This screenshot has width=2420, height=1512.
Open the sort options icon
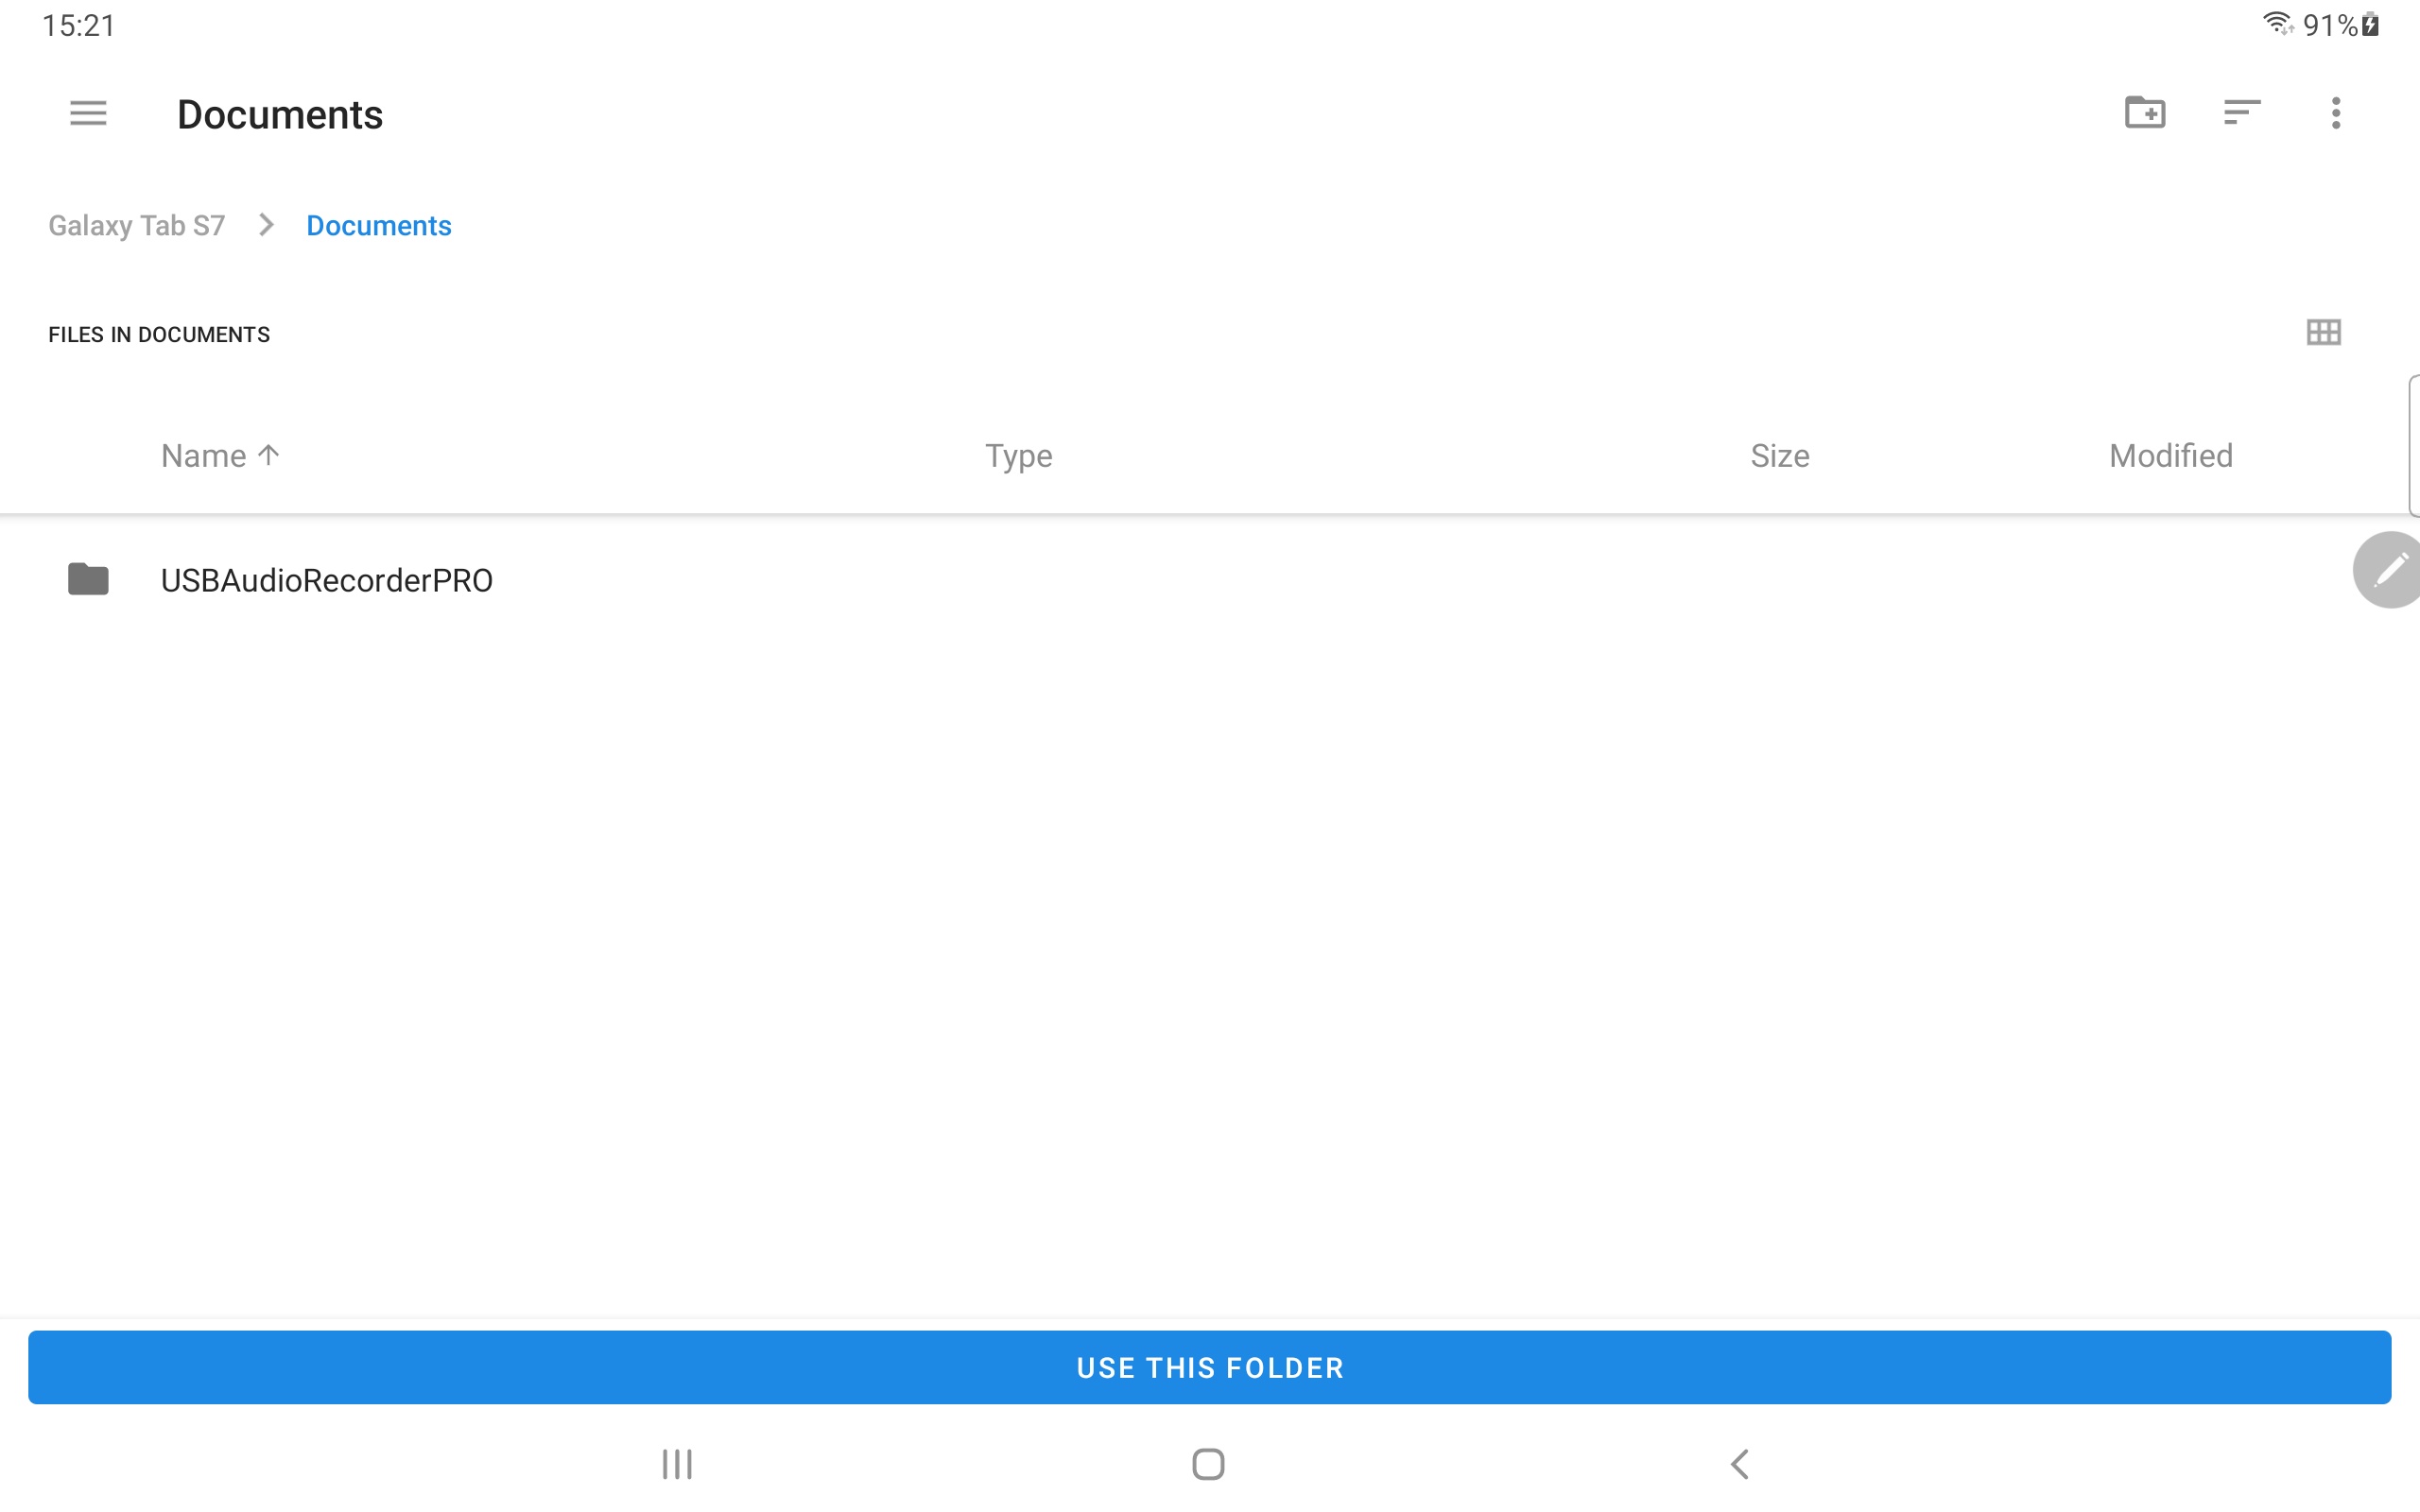click(x=2241, y=113)
